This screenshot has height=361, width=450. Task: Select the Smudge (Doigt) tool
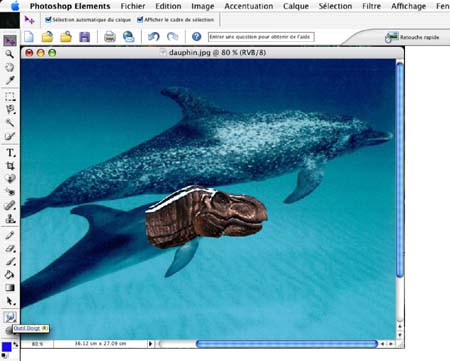click(10, 317)
